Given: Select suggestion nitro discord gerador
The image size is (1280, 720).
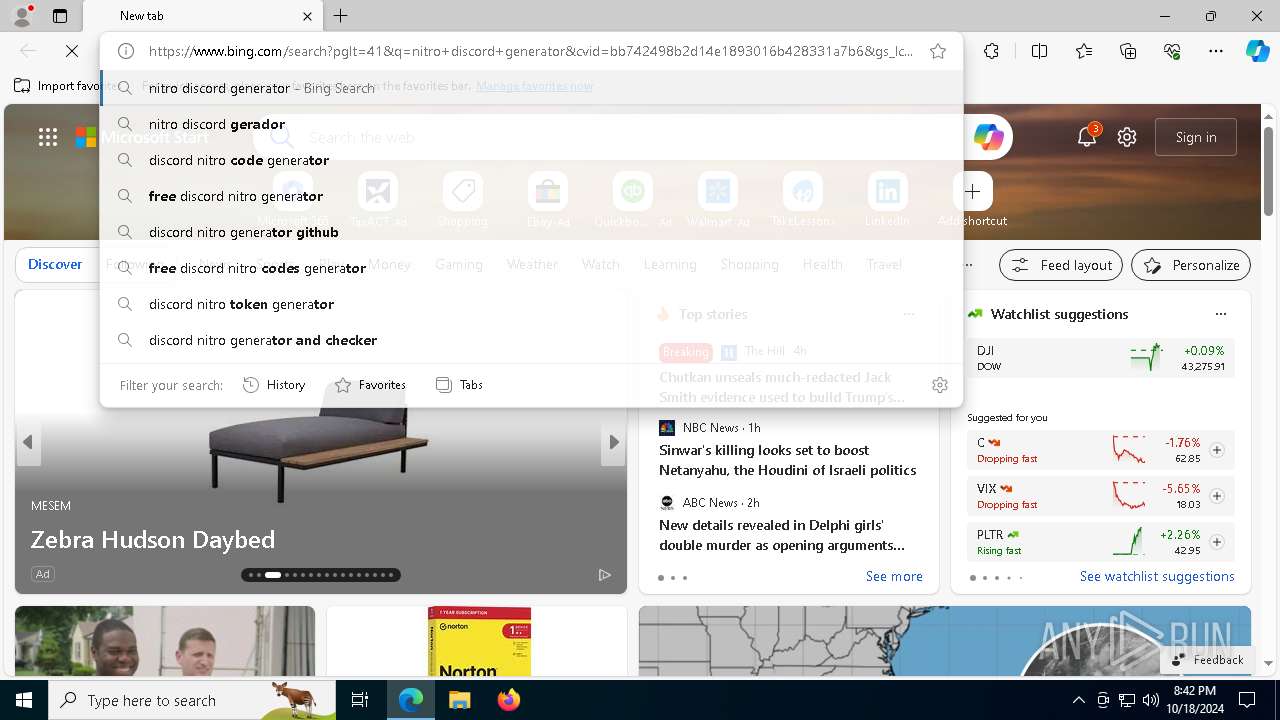Looking at the screenshot, I should pos(531,124).
